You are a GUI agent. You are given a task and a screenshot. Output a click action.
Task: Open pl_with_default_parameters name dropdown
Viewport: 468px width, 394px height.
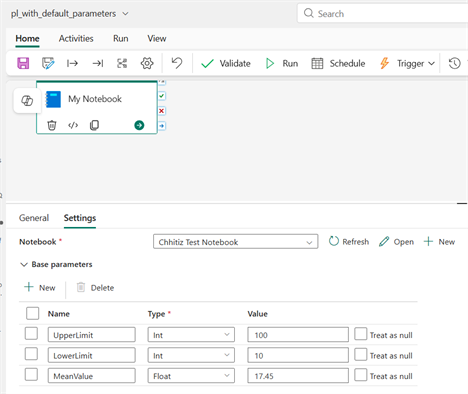click(x=125, y=14)
